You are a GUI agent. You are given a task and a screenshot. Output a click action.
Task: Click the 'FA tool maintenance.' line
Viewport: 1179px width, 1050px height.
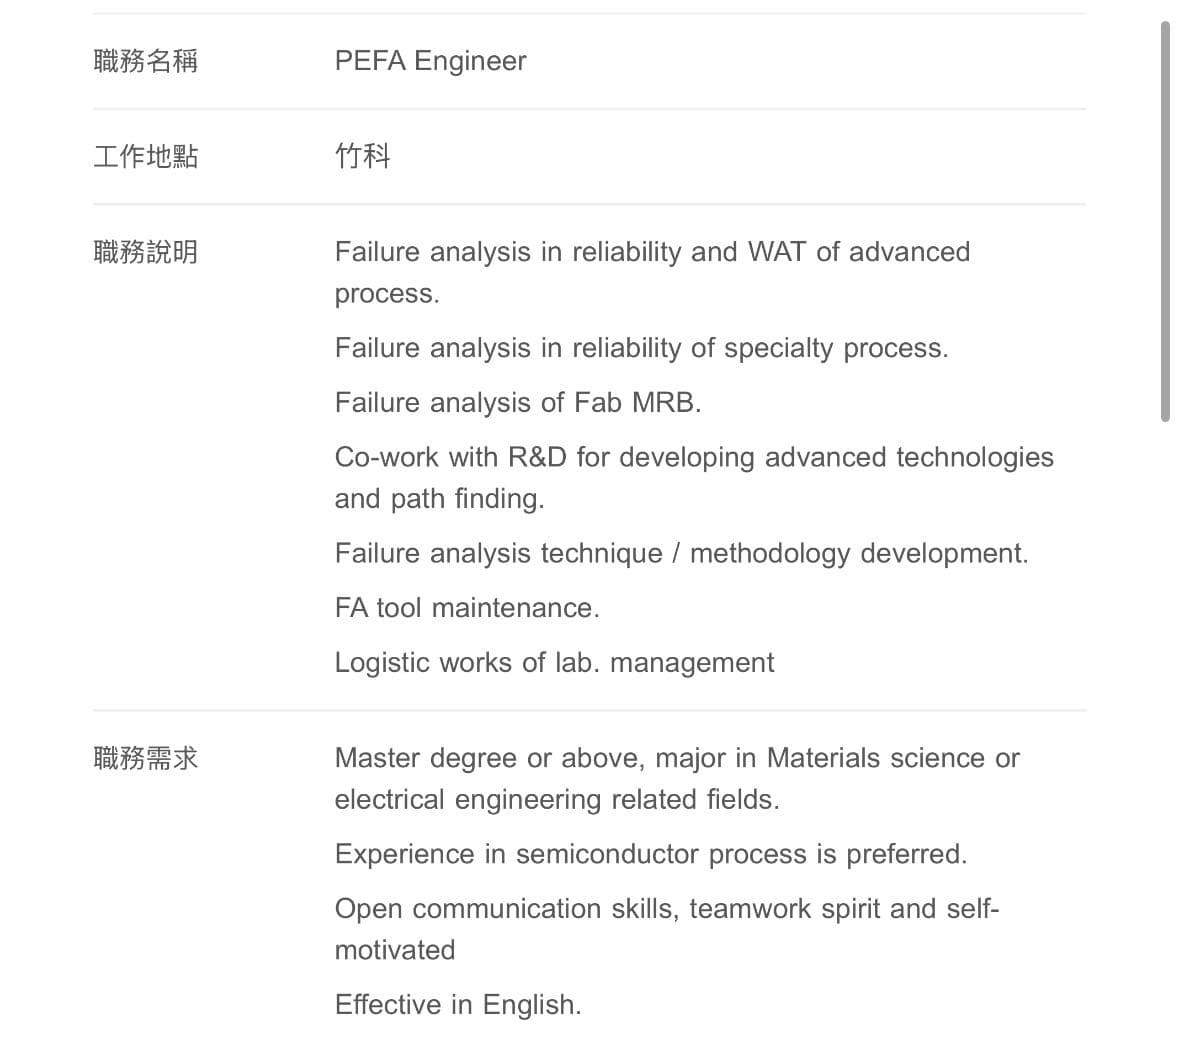pyautogui.click(x=467, y=608)
